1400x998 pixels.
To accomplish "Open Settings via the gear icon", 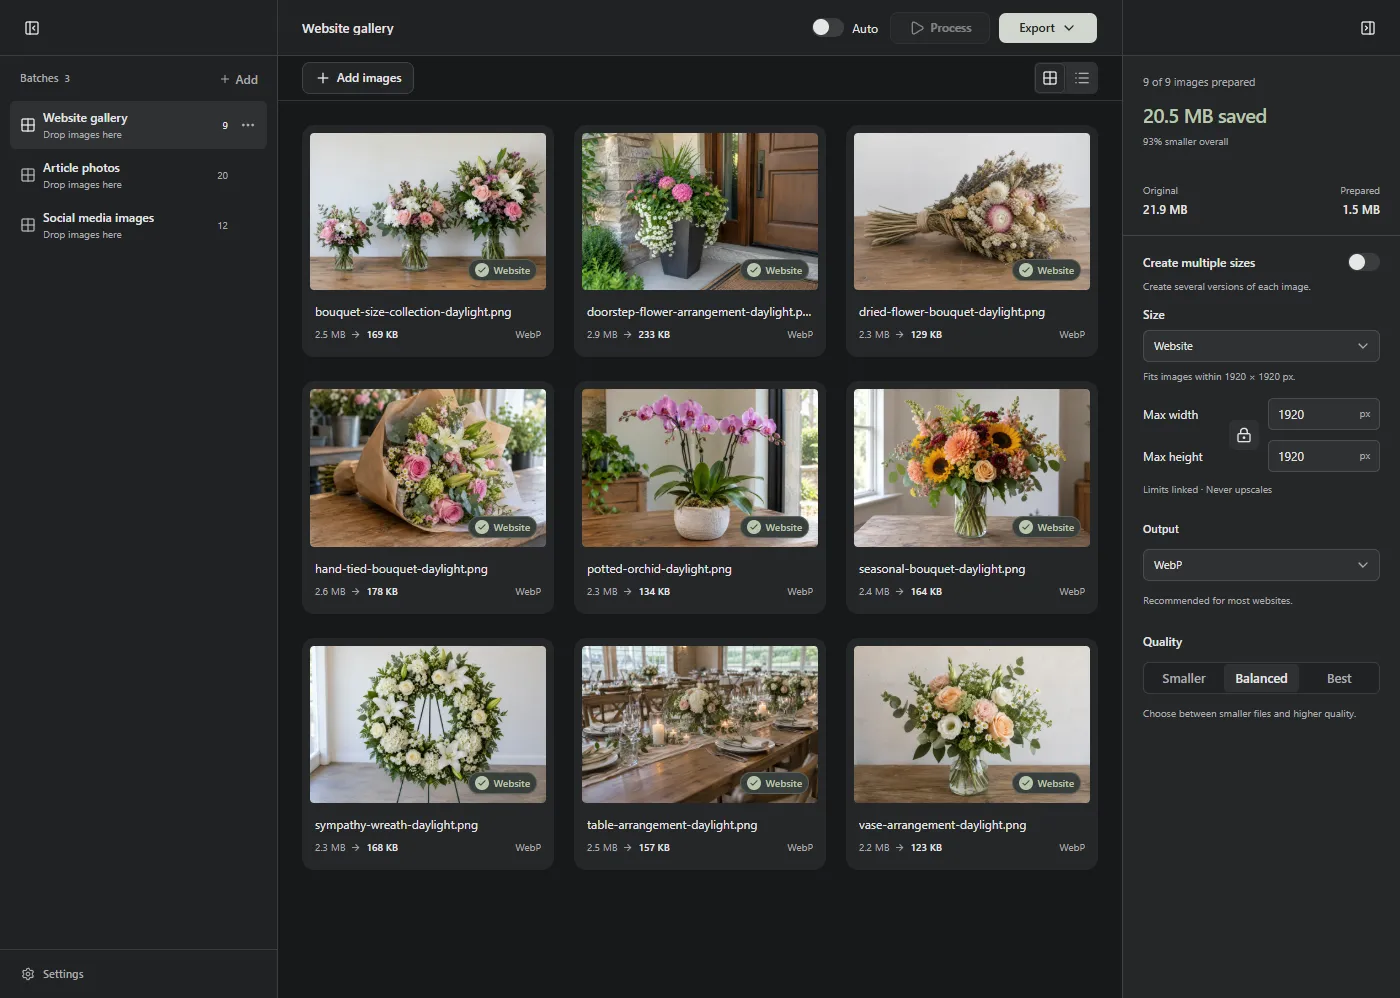I will pos(28,974).
